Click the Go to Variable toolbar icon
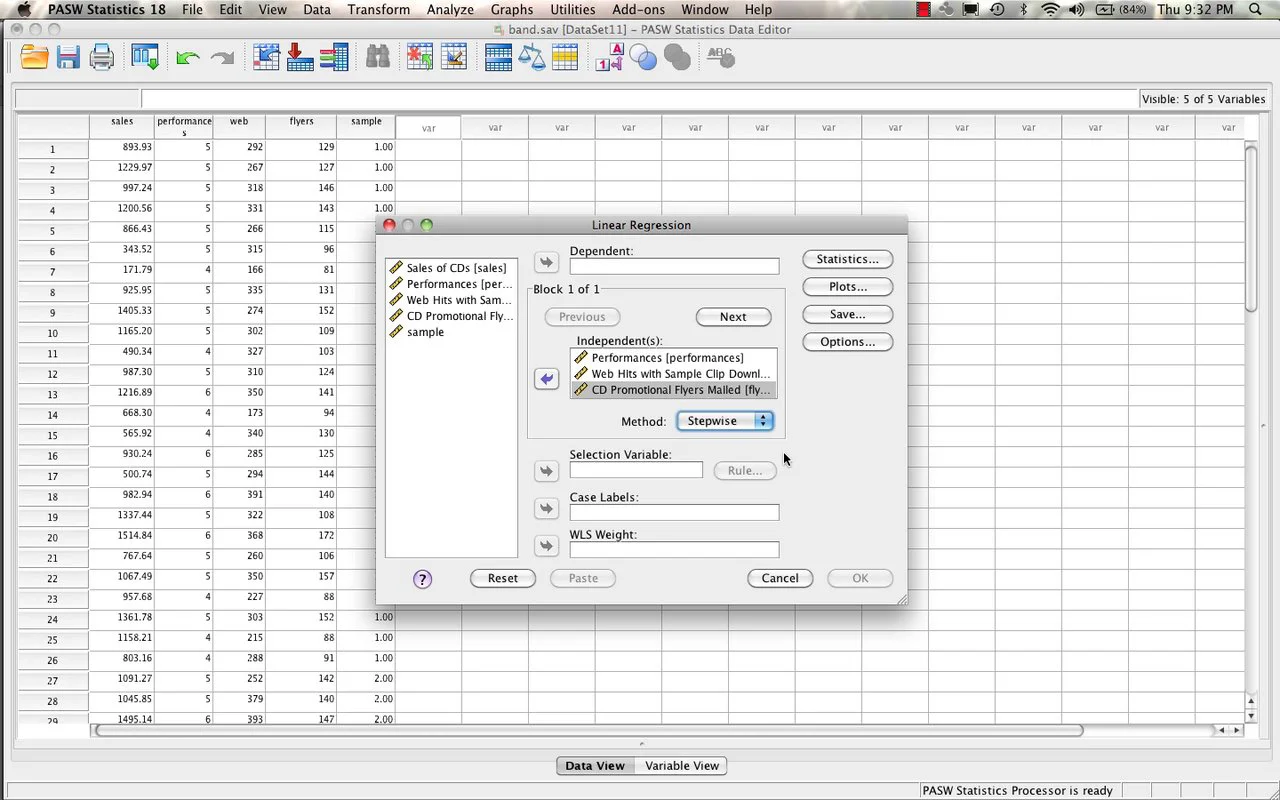This screenshot has height=800, width=1280. 300,57
